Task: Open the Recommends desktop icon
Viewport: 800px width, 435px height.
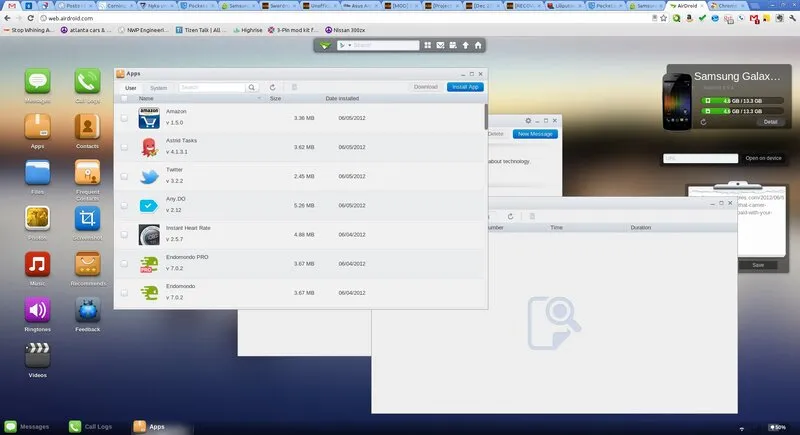Action: 87,264
